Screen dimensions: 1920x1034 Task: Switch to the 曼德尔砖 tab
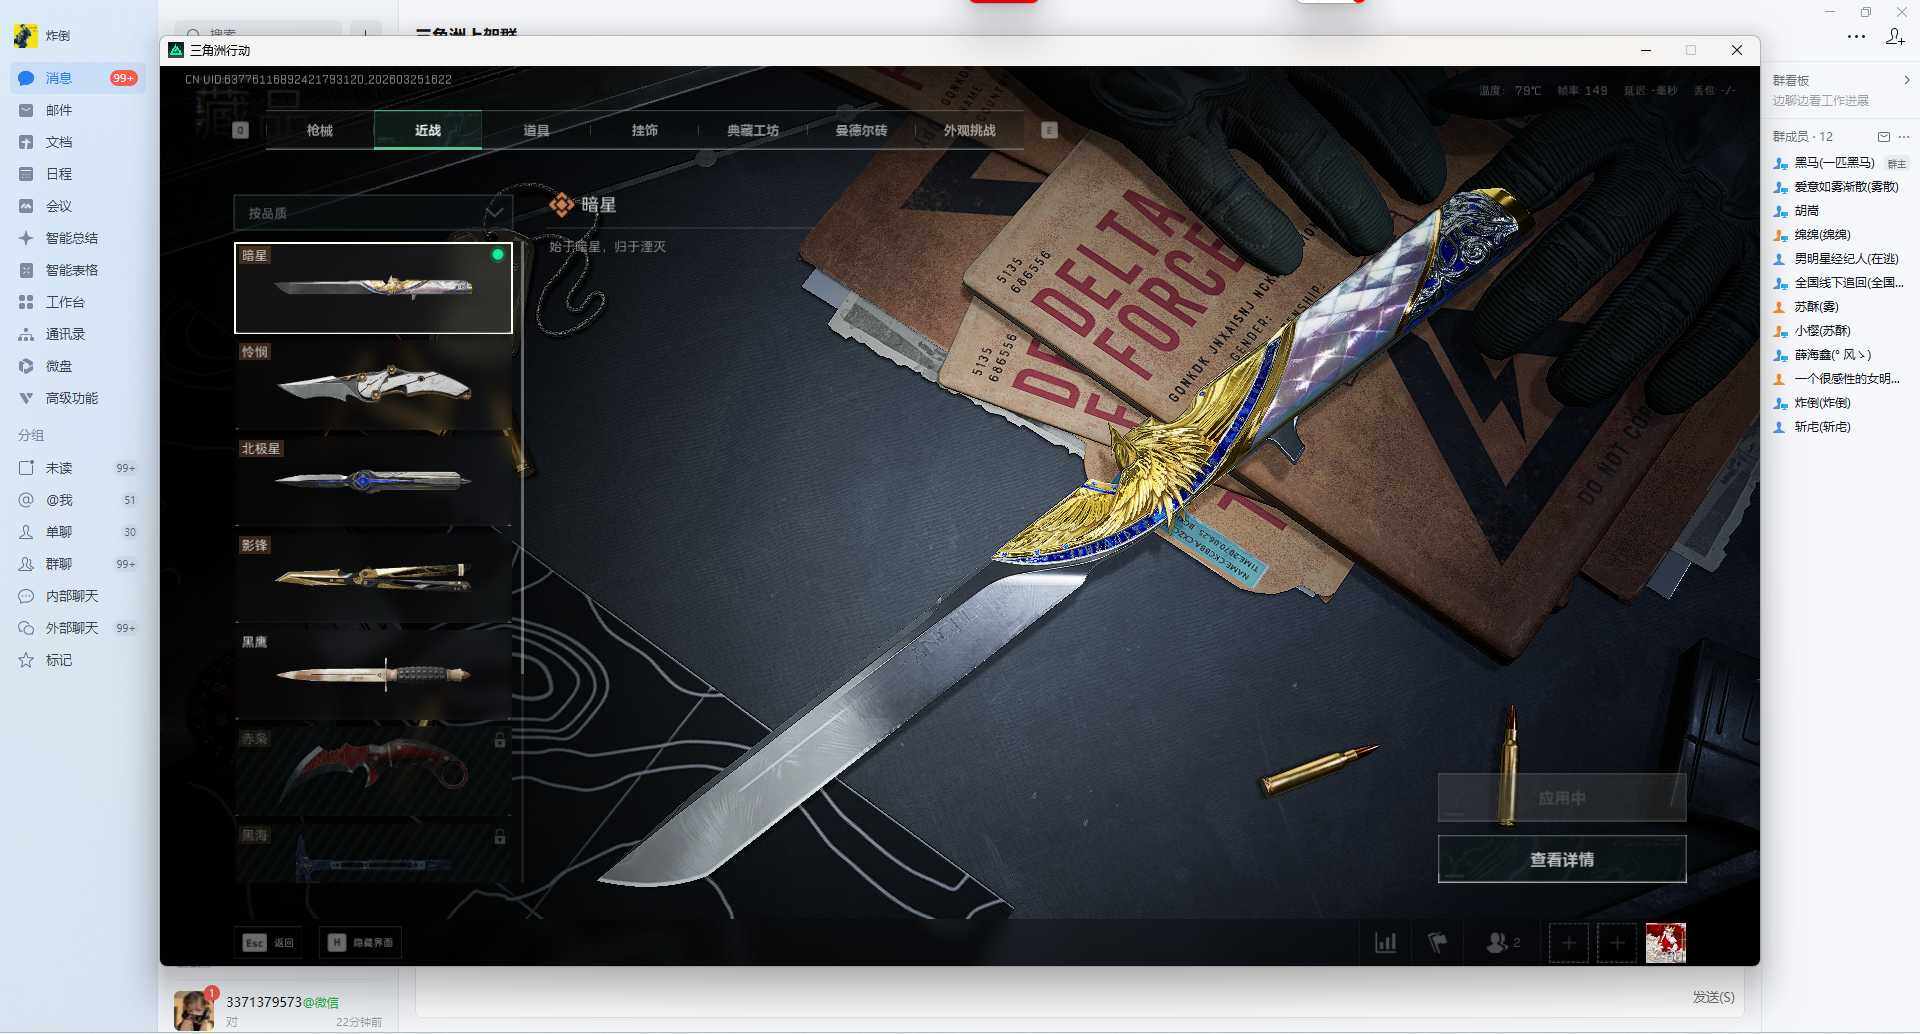[861, 130]
